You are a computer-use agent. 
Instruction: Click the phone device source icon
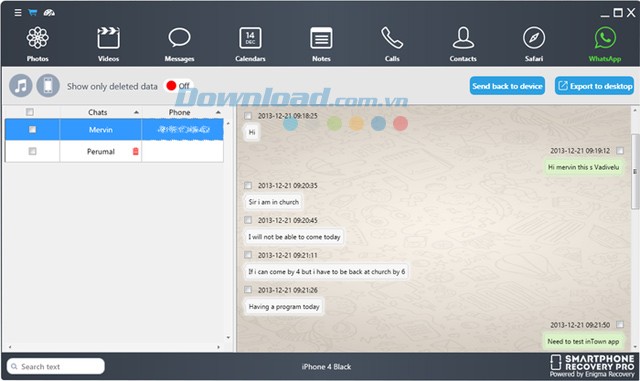(48, 86)
